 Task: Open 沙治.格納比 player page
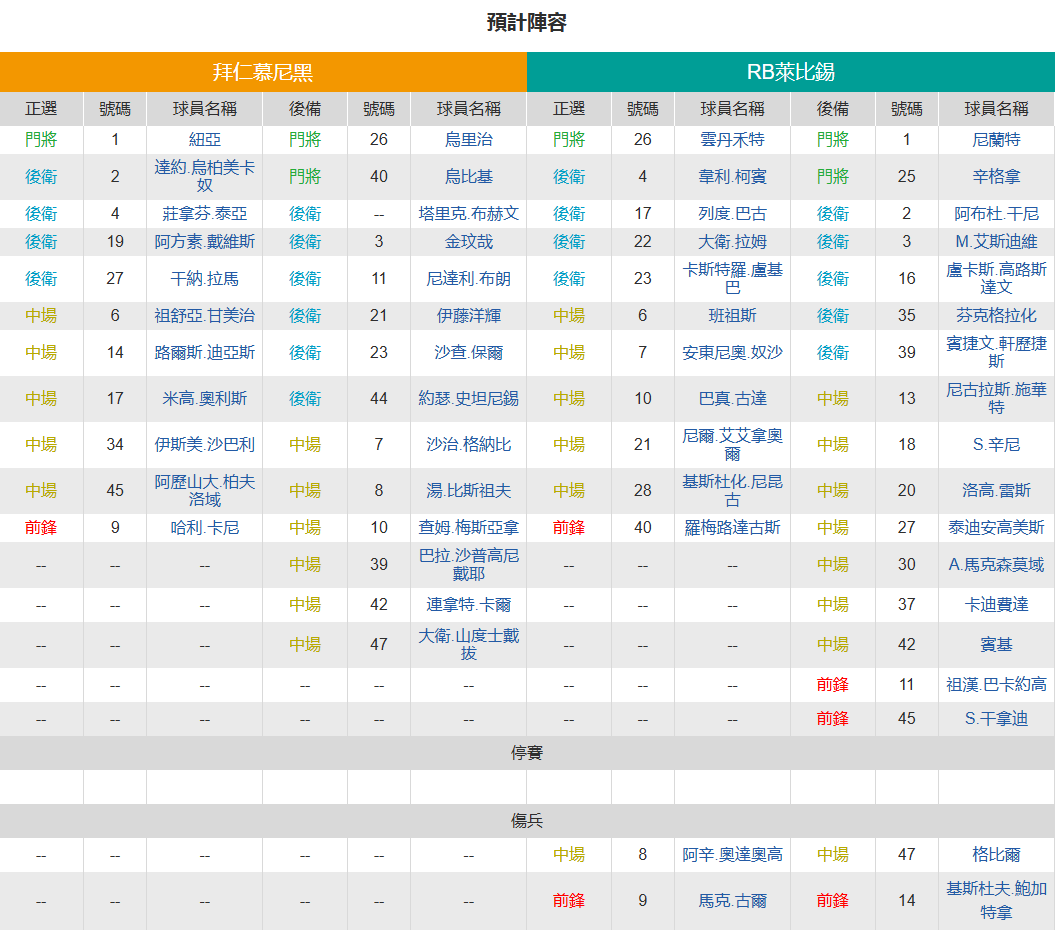[469, 444]
